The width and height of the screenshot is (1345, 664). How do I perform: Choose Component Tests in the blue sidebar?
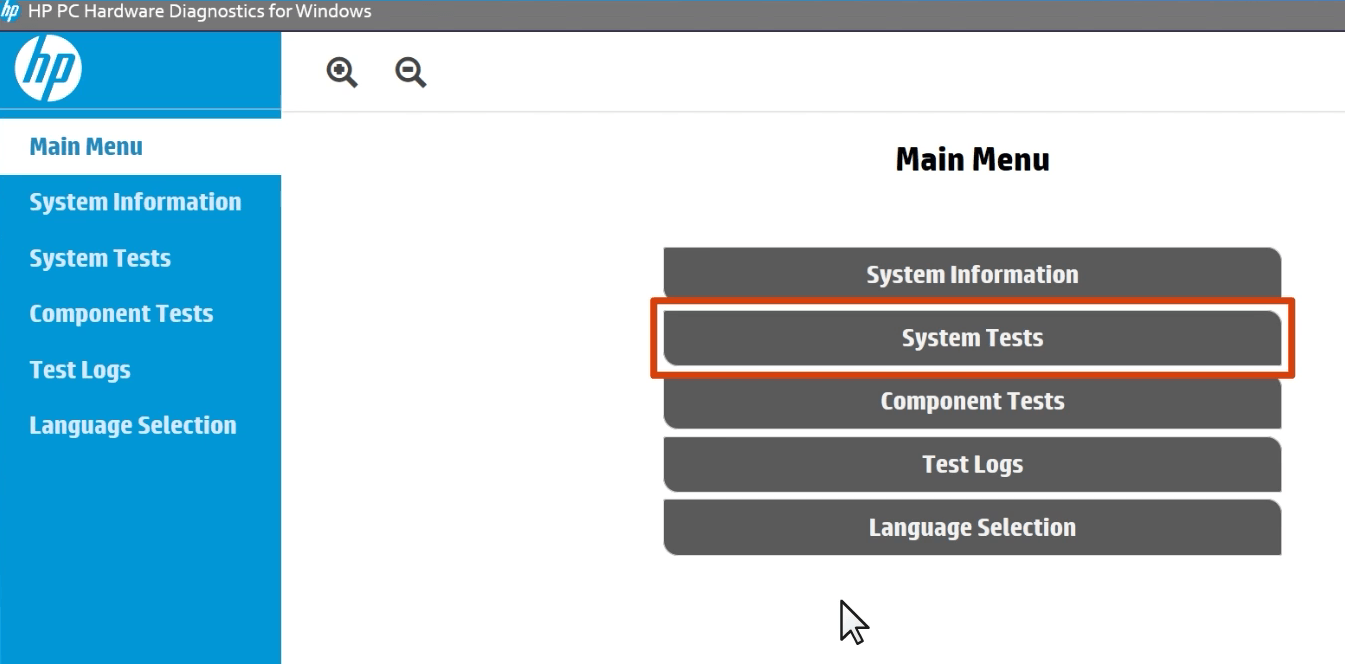(x=121, y=314)
